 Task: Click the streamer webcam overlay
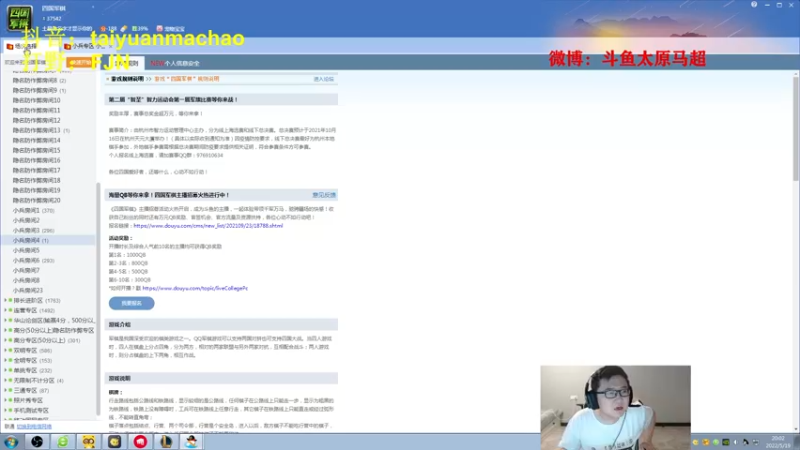[x=616, y=407]
